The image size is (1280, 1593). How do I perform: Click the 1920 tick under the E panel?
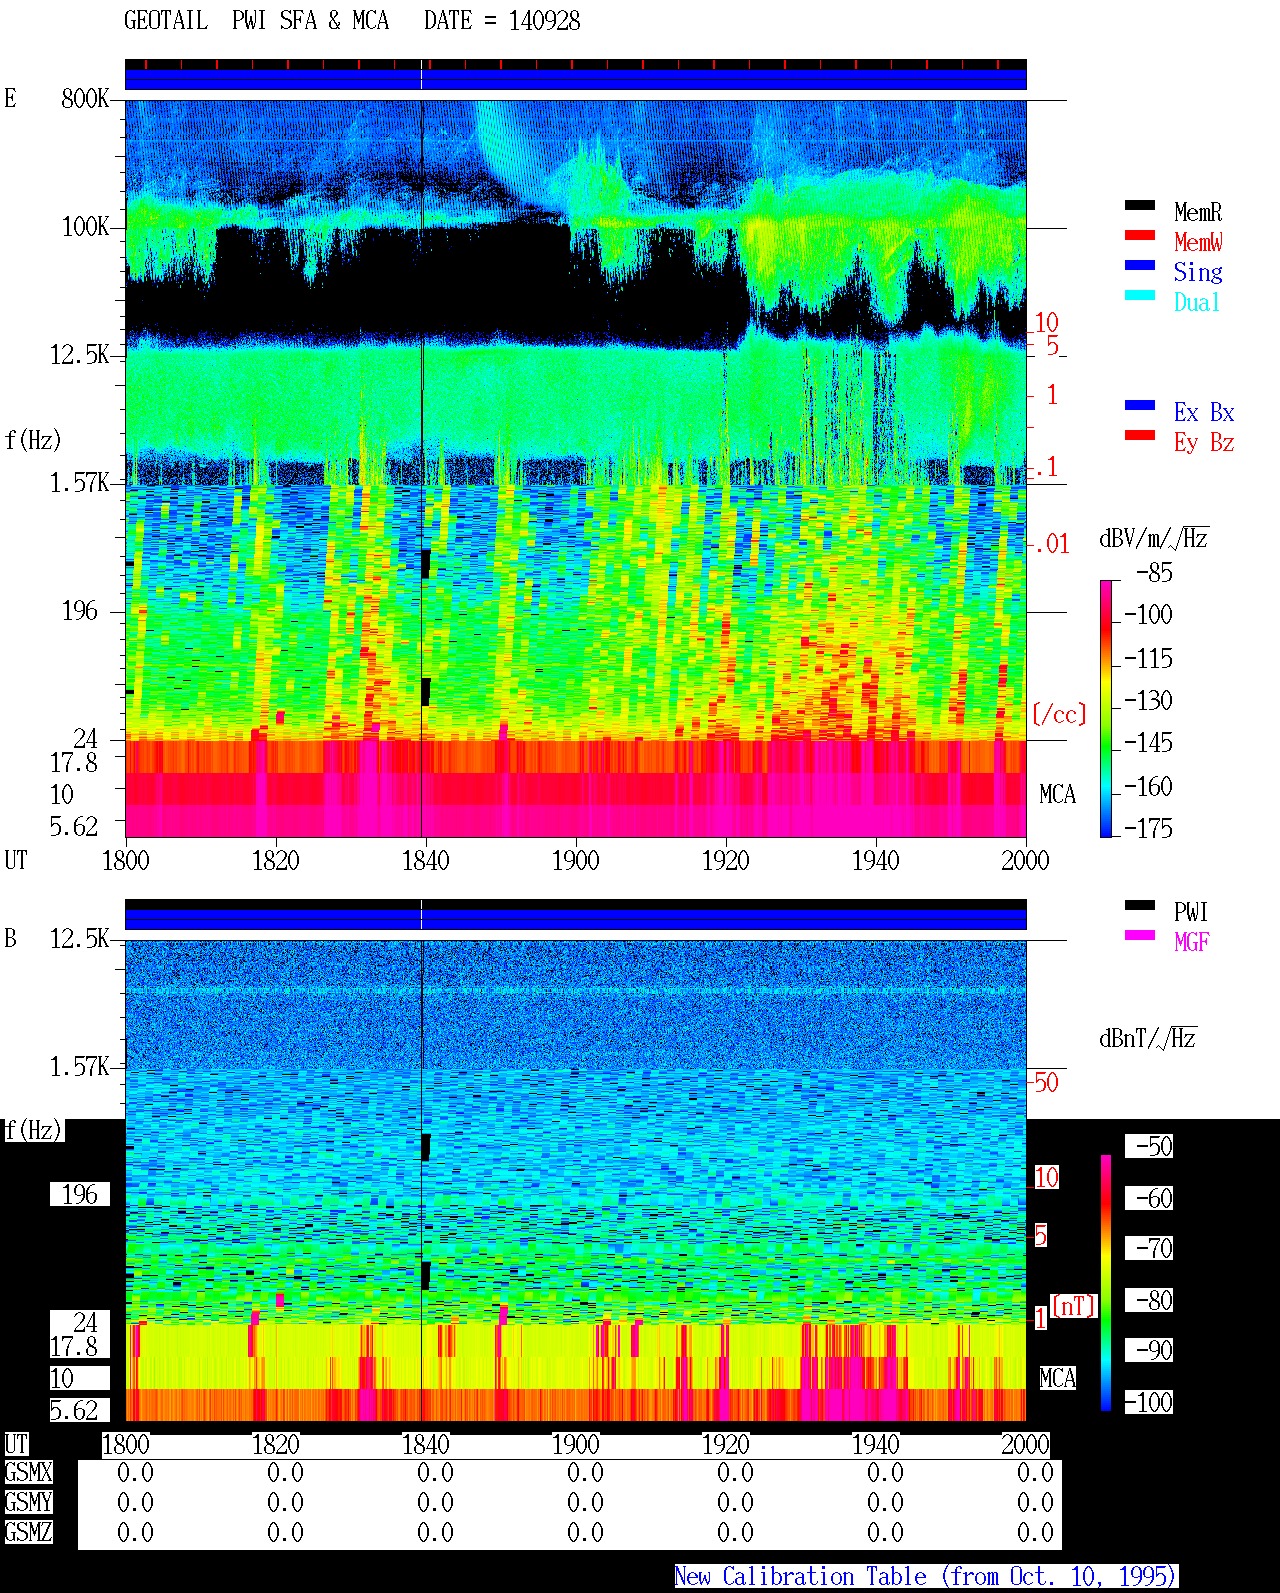coord(725,860)
